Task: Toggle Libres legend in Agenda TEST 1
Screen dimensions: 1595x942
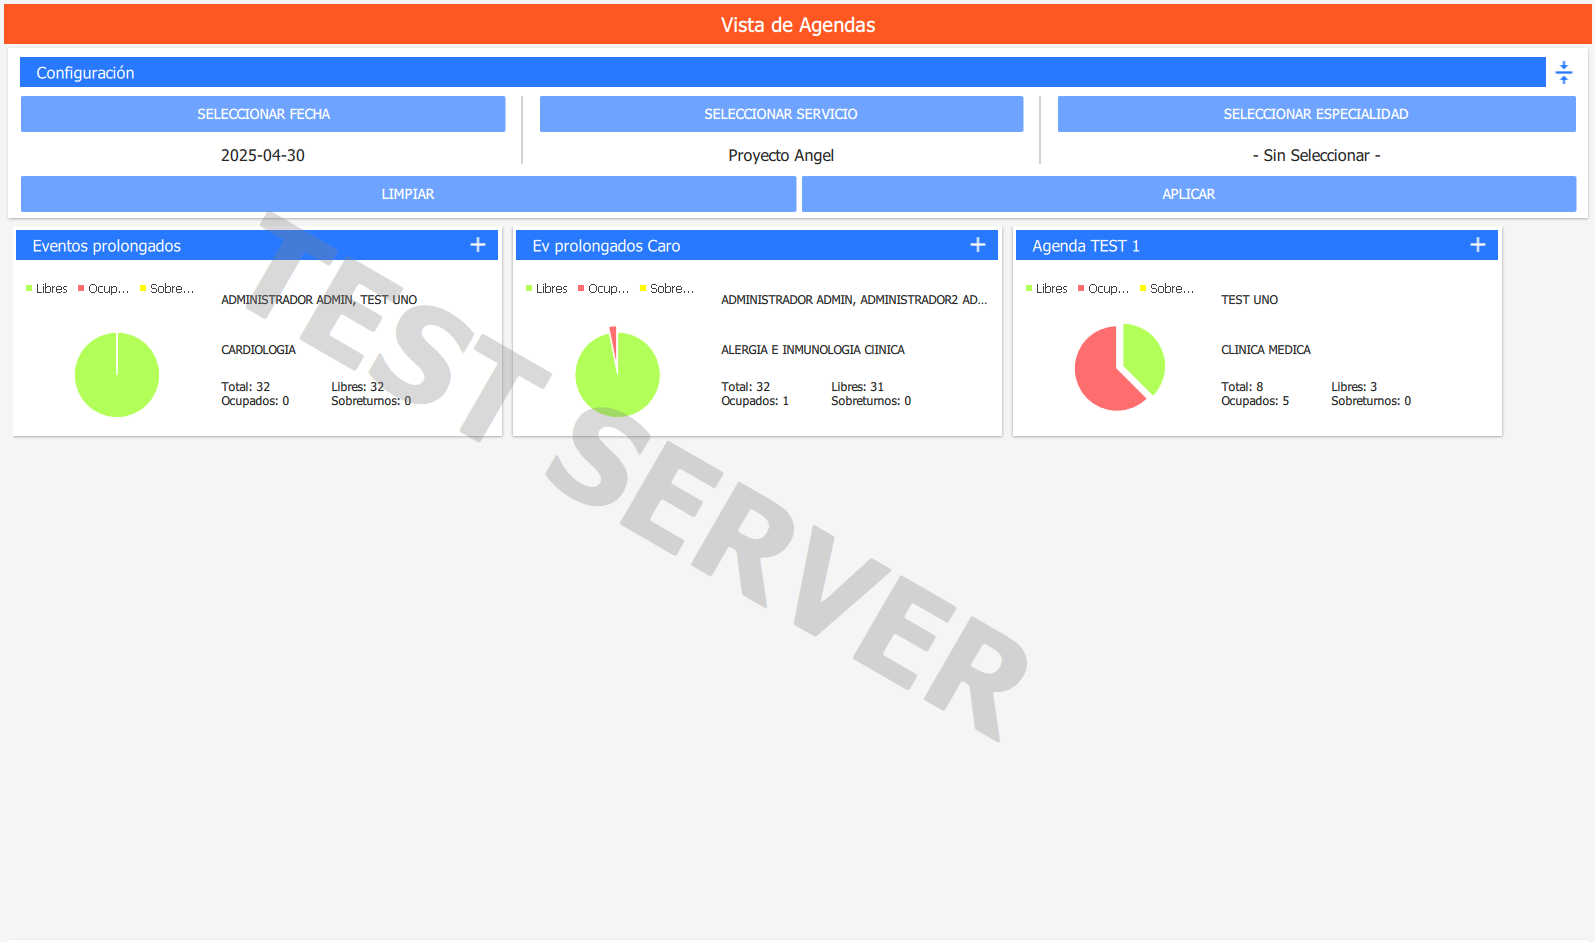Action: (x=1047, y=289)
